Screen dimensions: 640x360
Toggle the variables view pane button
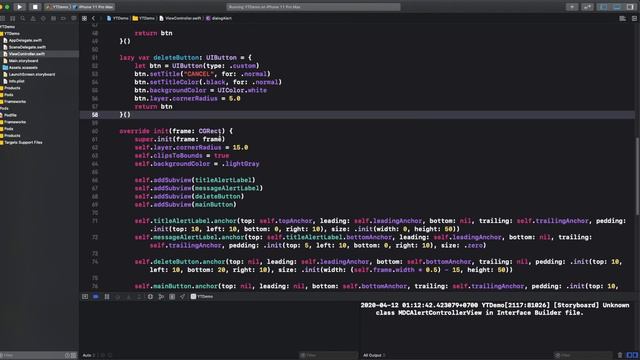tap(629, 356)
